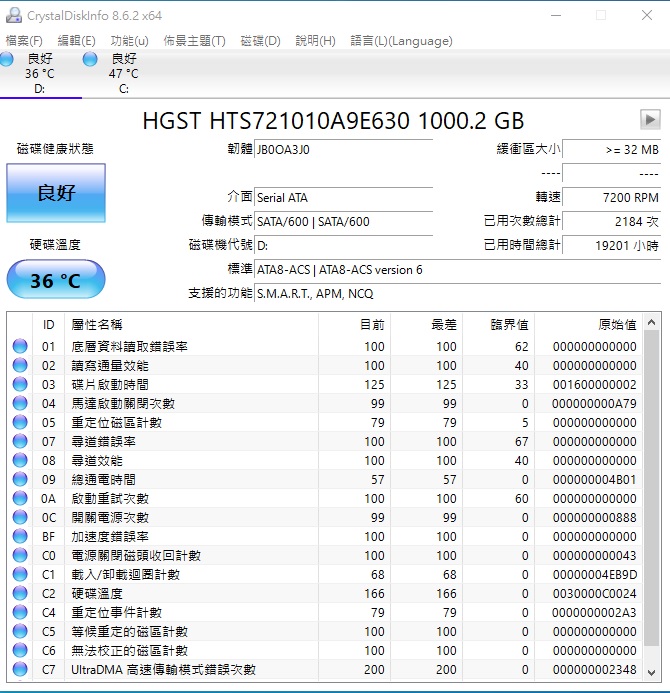Viewport: 670px width, 693px height.
Task: Click the blue status dot for ID C7
Action: click(x=20, y=669)
